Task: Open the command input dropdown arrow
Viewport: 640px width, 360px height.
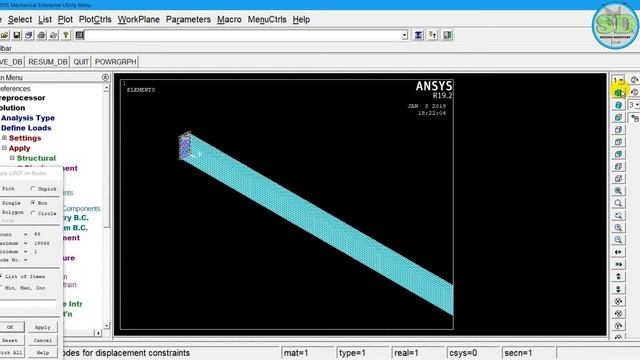Action: coord(404,35)
